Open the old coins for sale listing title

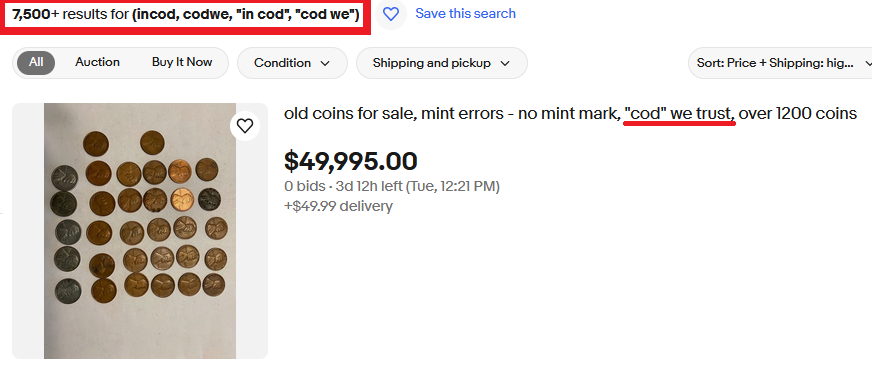coord(570,114)
